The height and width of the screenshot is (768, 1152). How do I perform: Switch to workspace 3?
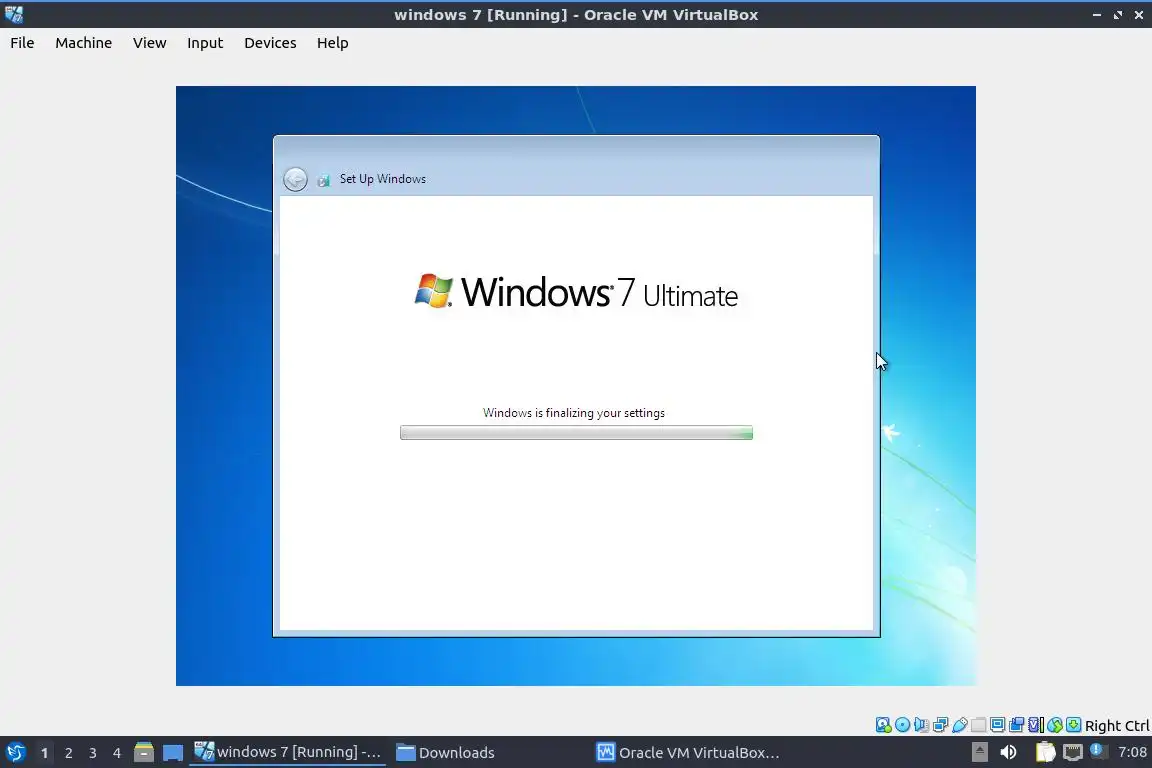(x=93, y=753)
